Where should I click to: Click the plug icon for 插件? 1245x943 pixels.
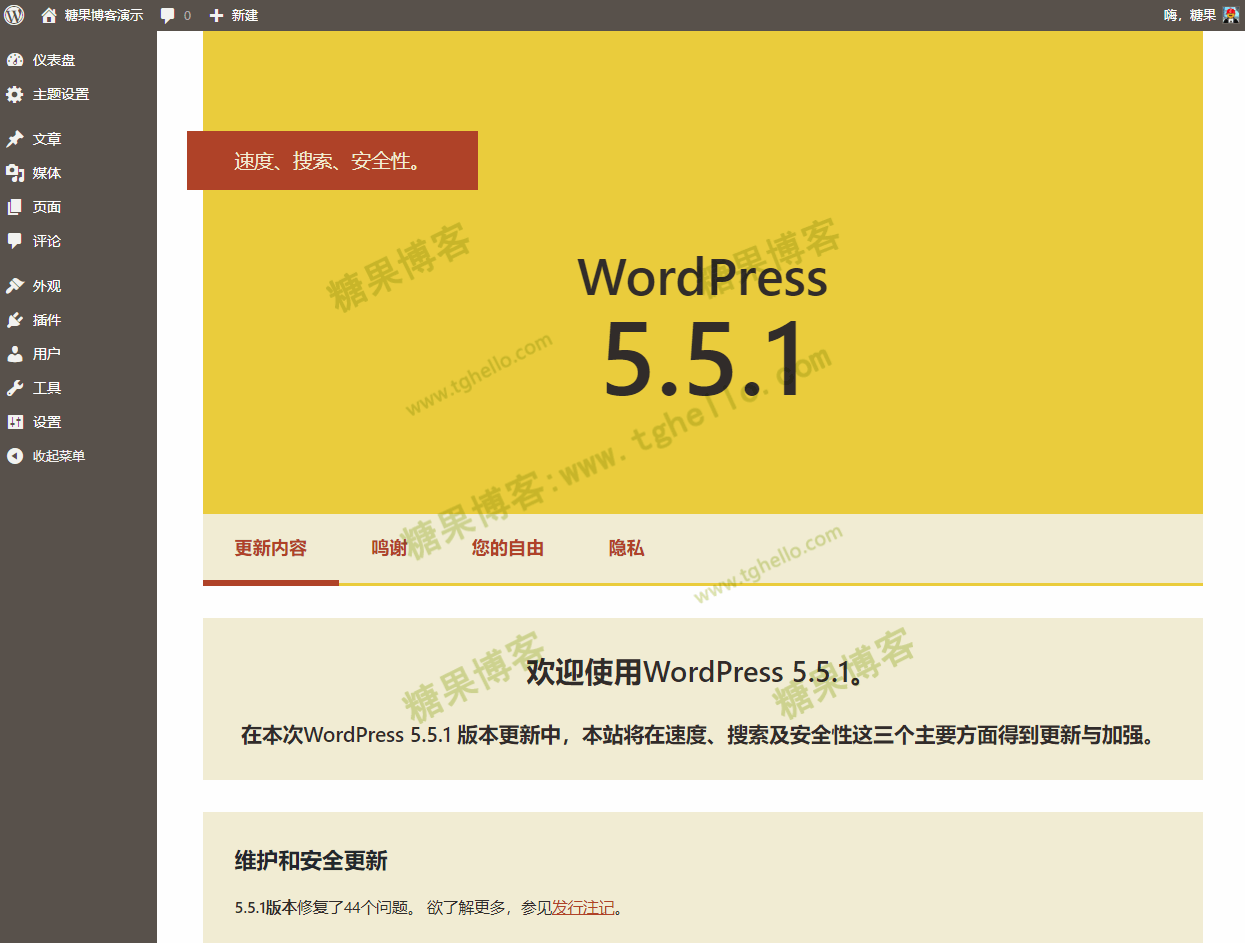(x=15, y=320)
